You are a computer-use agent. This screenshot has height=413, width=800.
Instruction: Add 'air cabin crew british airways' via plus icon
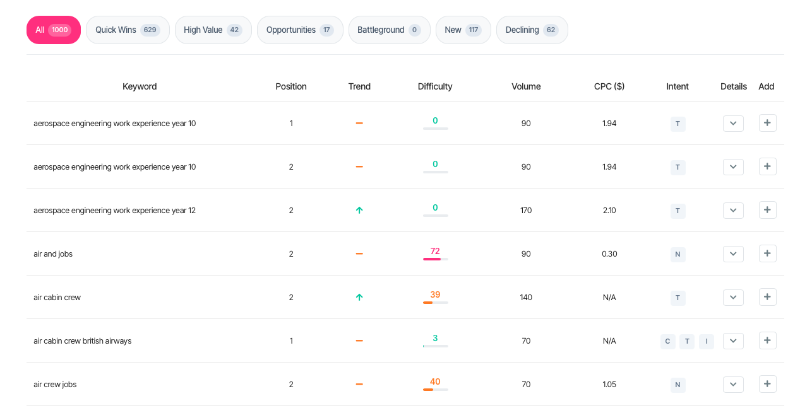pyautogui.click(x=767, y=341)
